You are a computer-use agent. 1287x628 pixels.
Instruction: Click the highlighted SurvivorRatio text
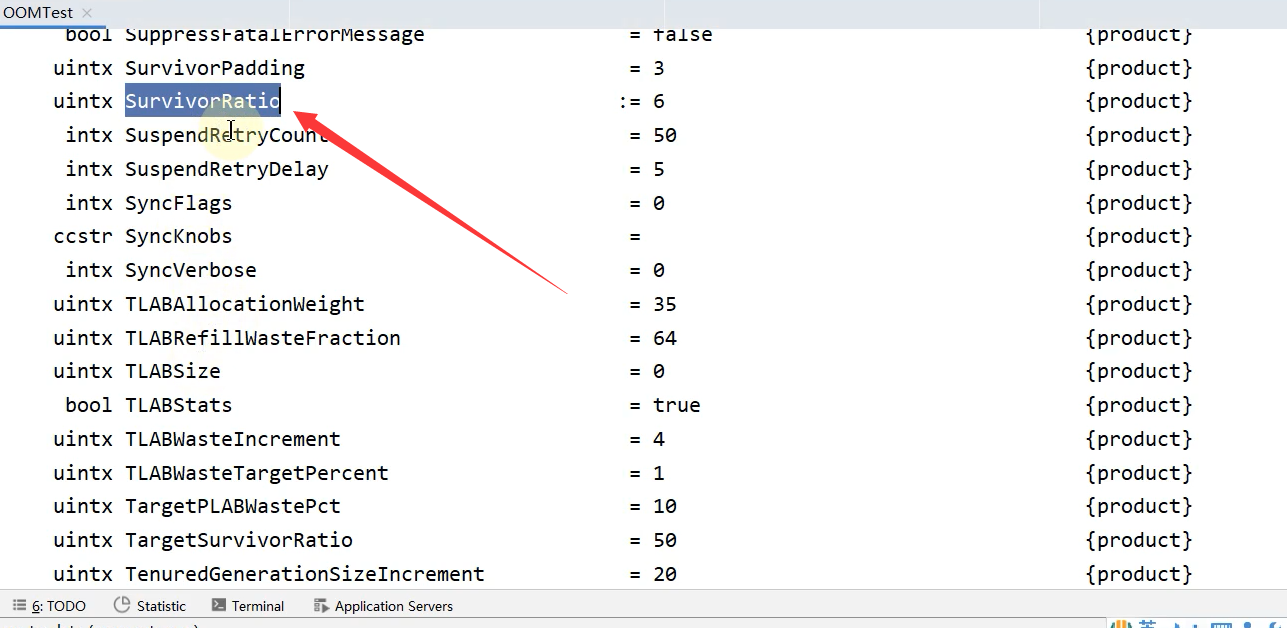click(x=203, y=101)
